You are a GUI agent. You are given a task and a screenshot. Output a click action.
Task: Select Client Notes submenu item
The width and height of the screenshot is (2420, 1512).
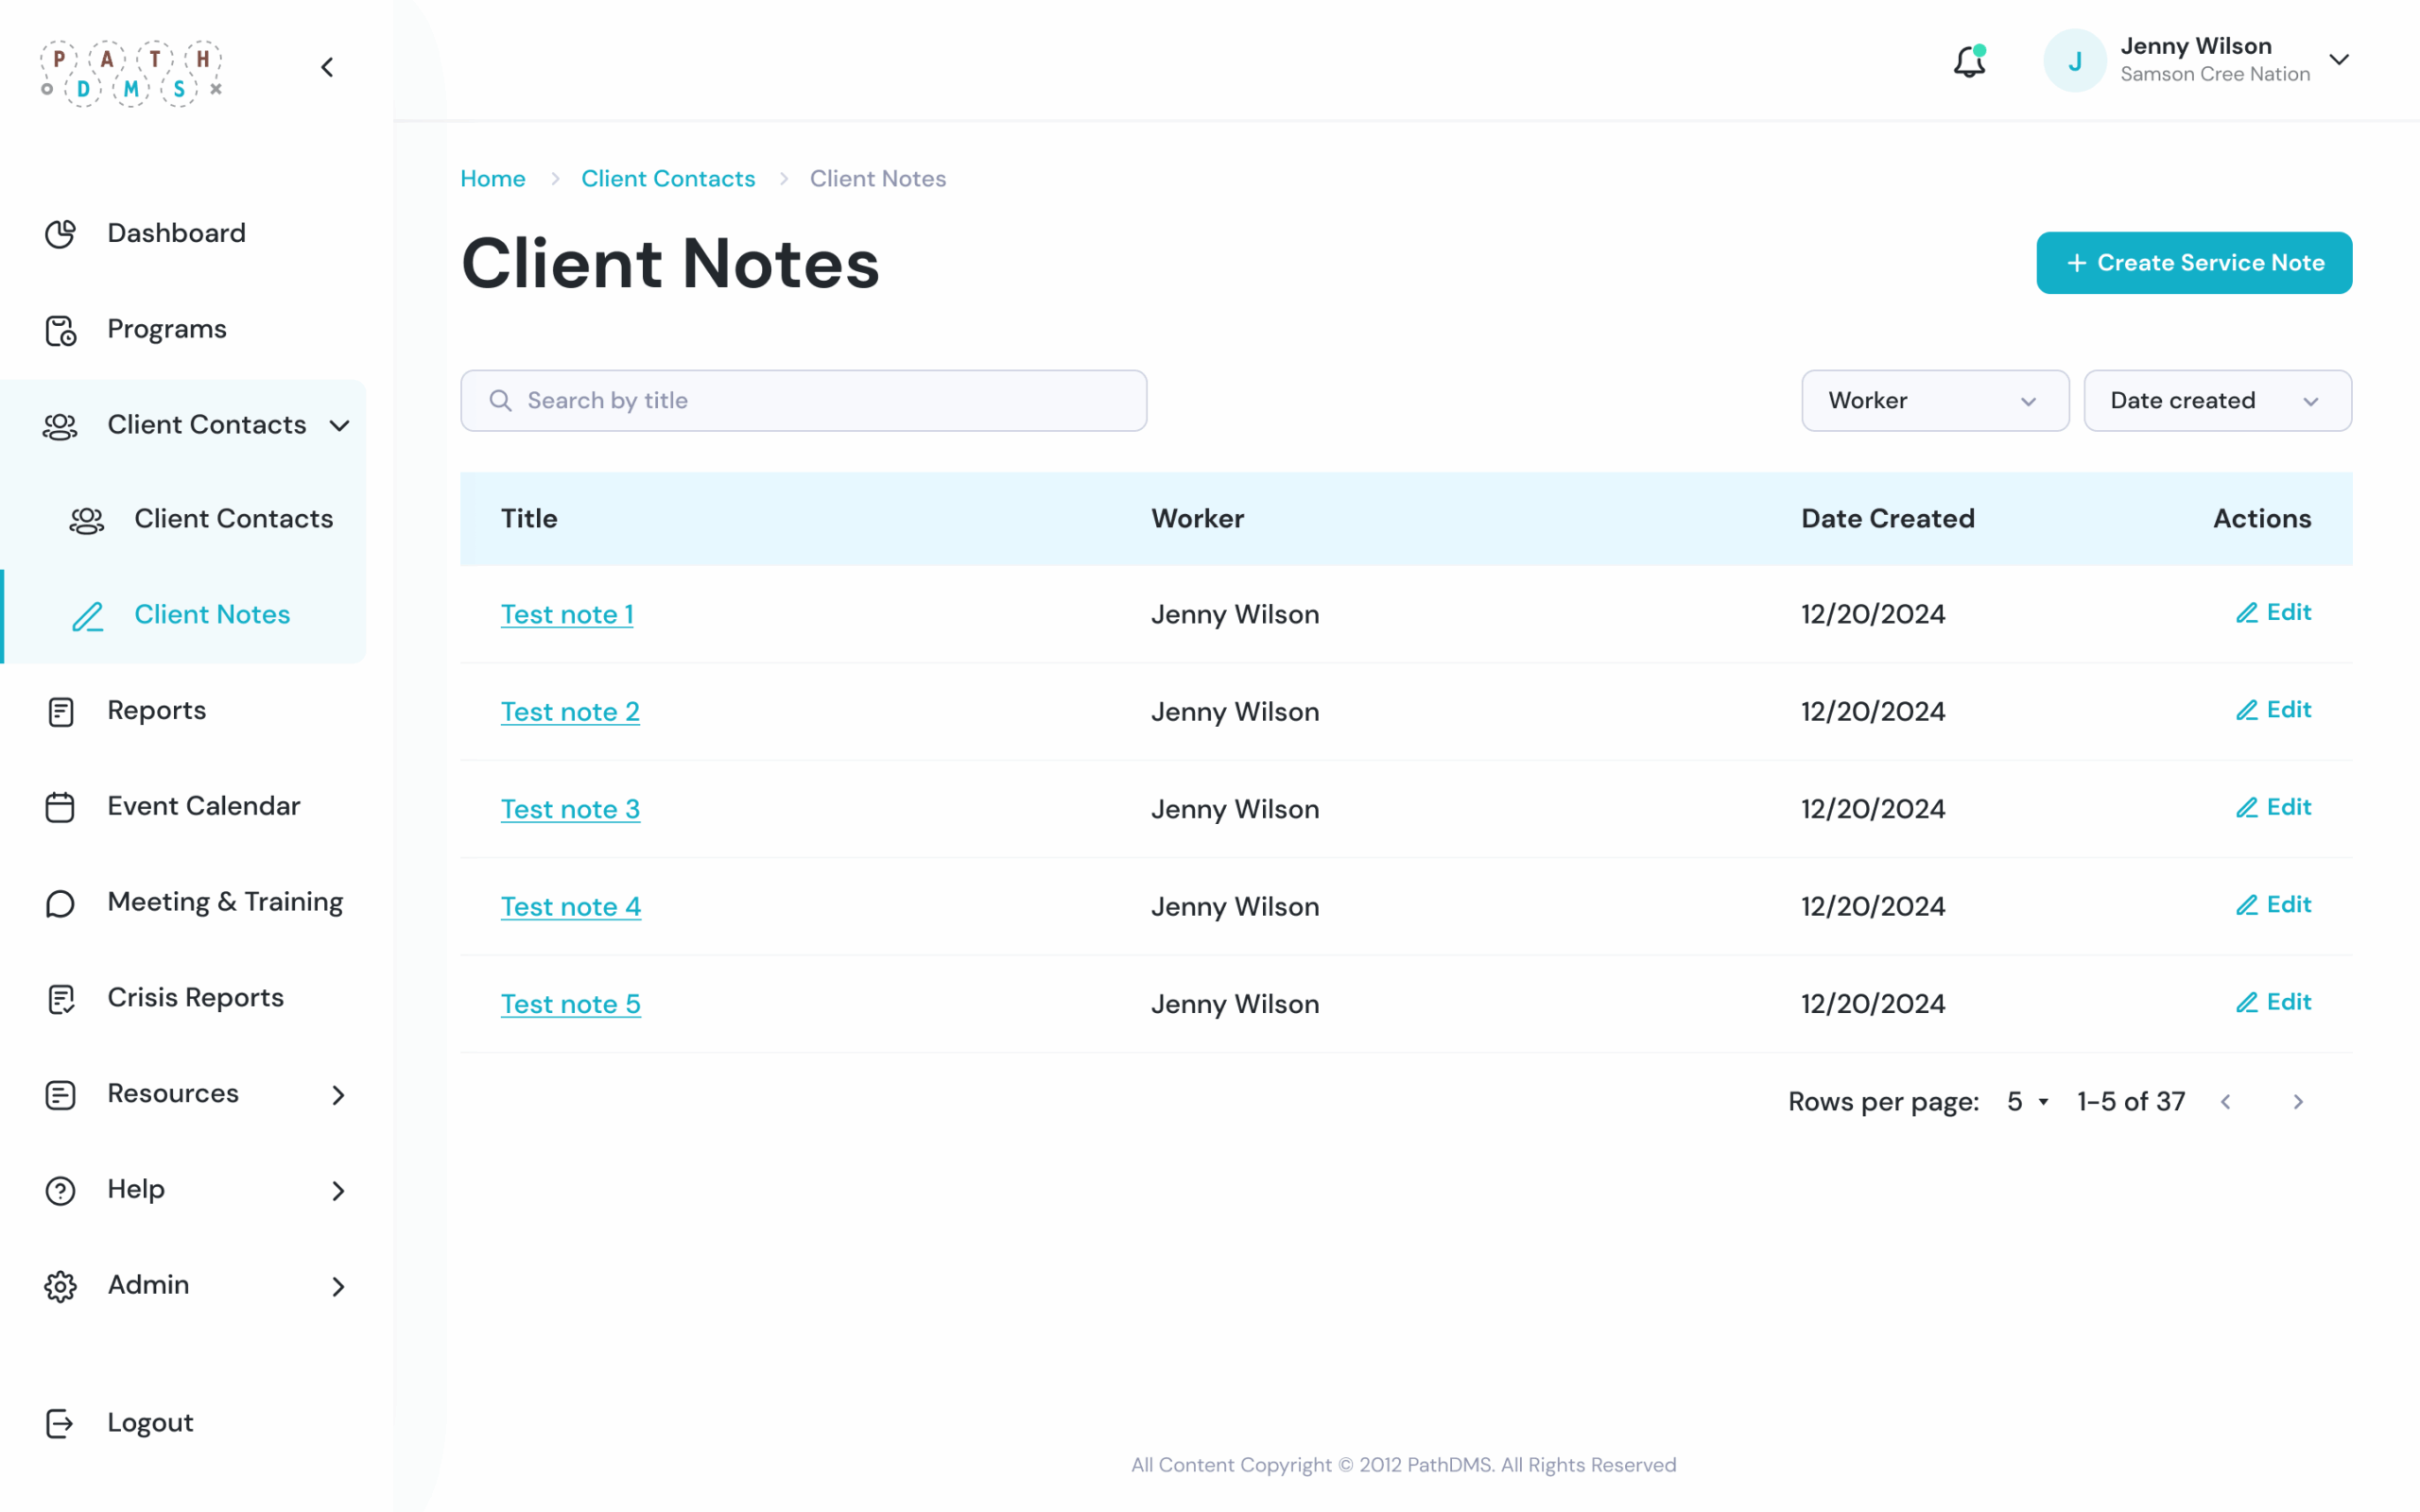click(x=212, y=614)
